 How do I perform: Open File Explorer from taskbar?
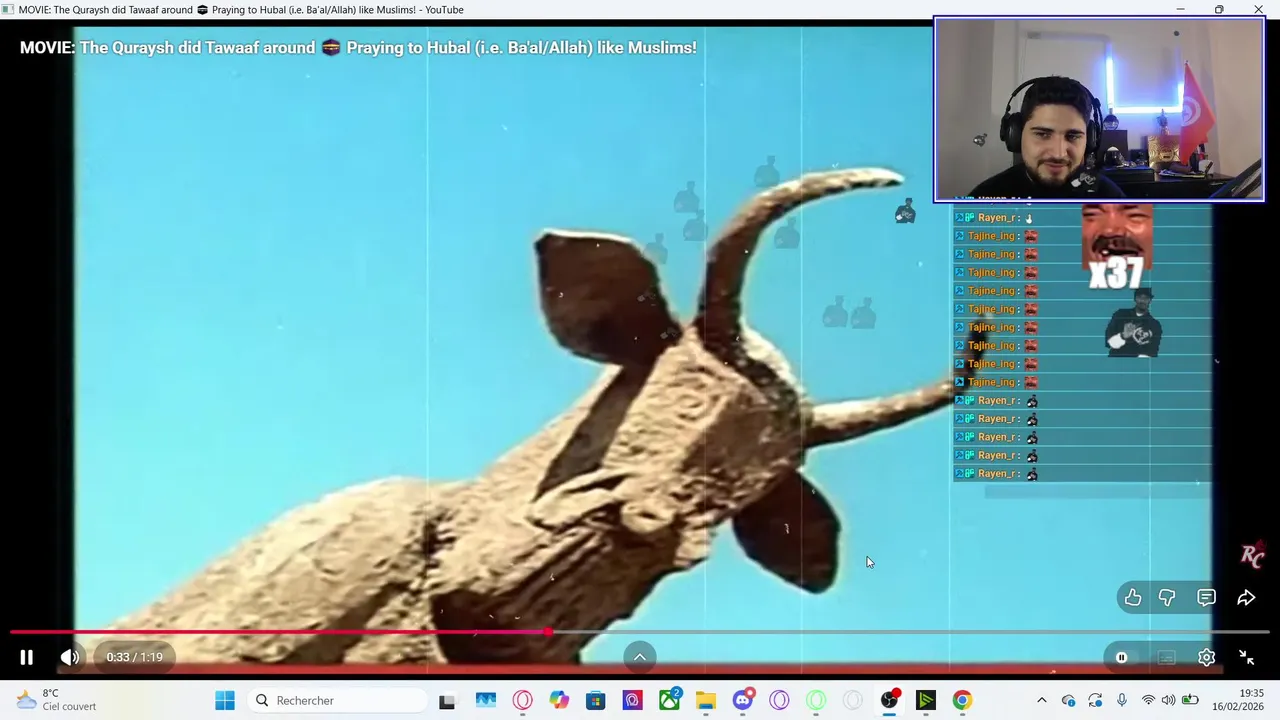706,700
